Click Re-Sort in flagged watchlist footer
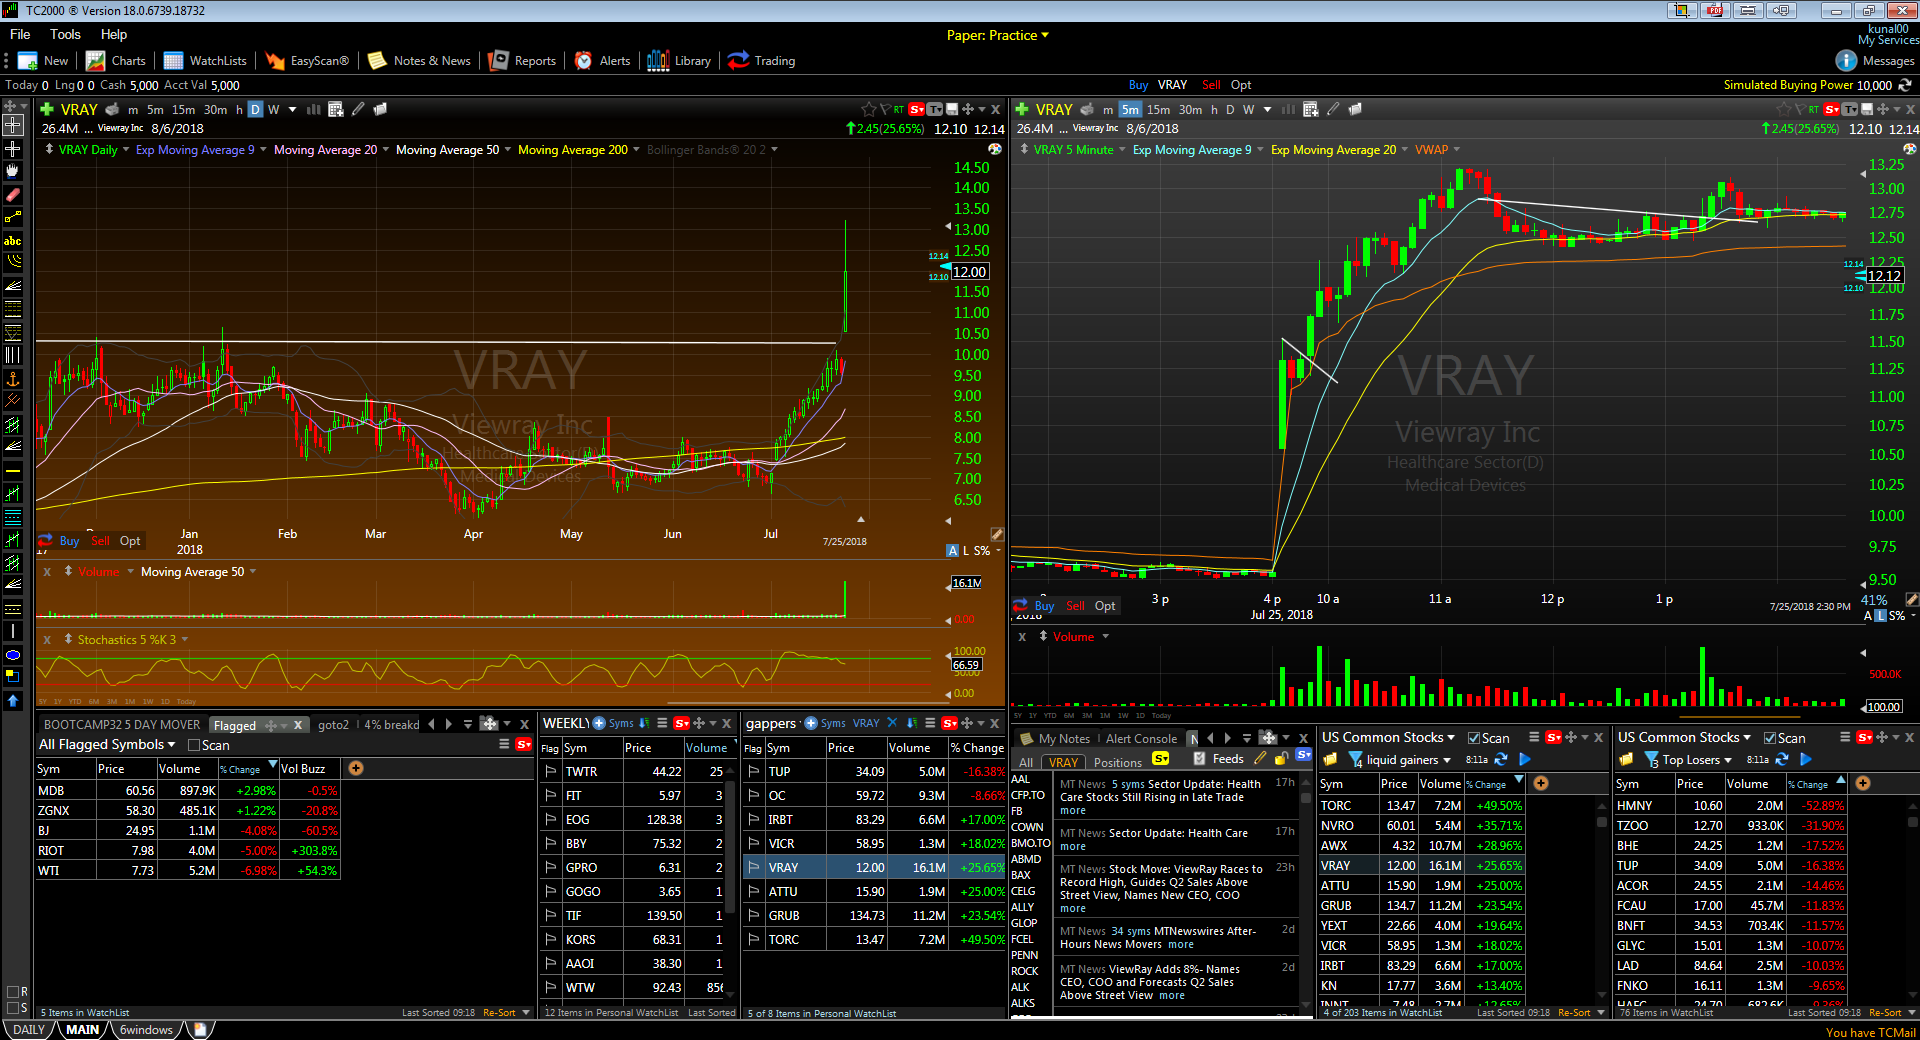The height and width of the screenshot is (1040, 1920). click(x=499, y=1013)
